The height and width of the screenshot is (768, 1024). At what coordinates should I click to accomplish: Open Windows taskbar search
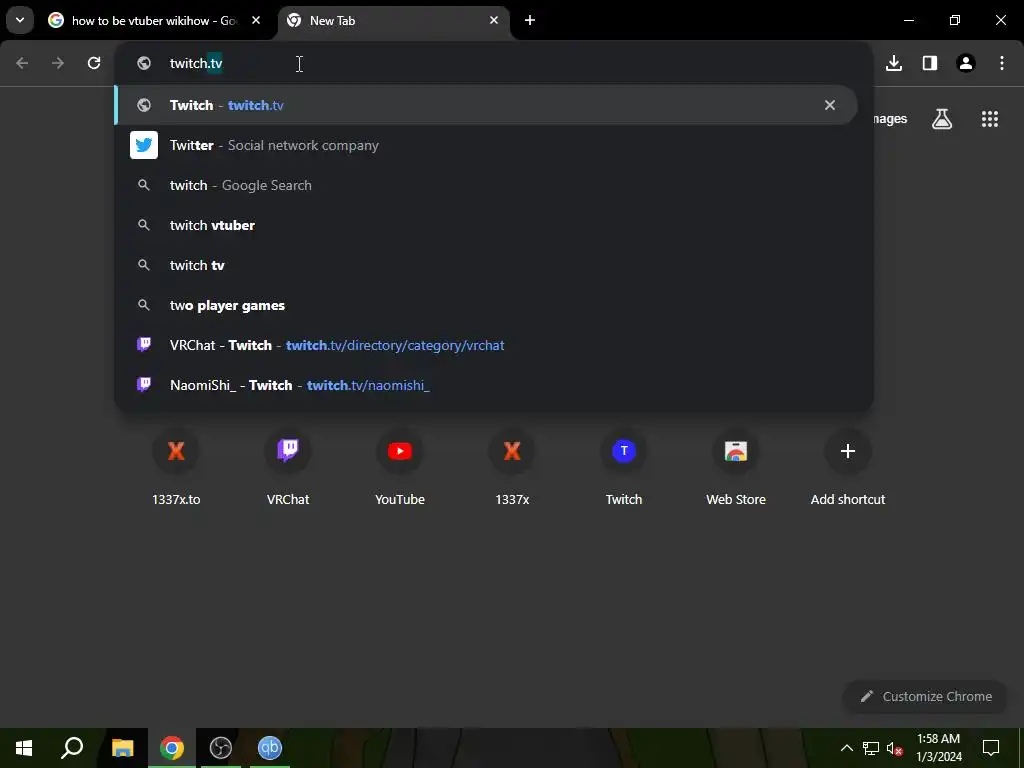coord(72,748)
